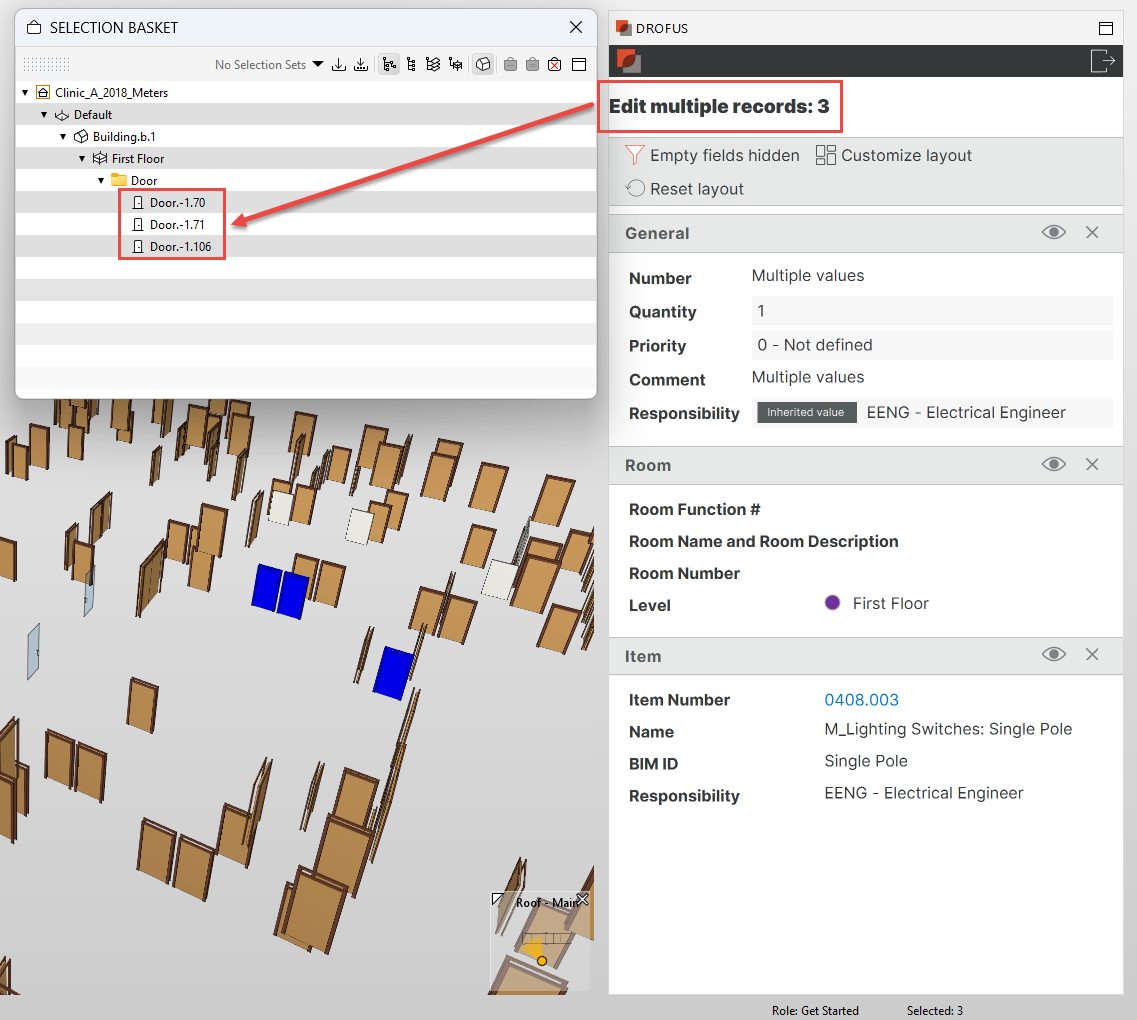This screenshot has height=1020, width=1137.
Task: Toggle visibility eye of Item section
Action: pos(1053,656)
